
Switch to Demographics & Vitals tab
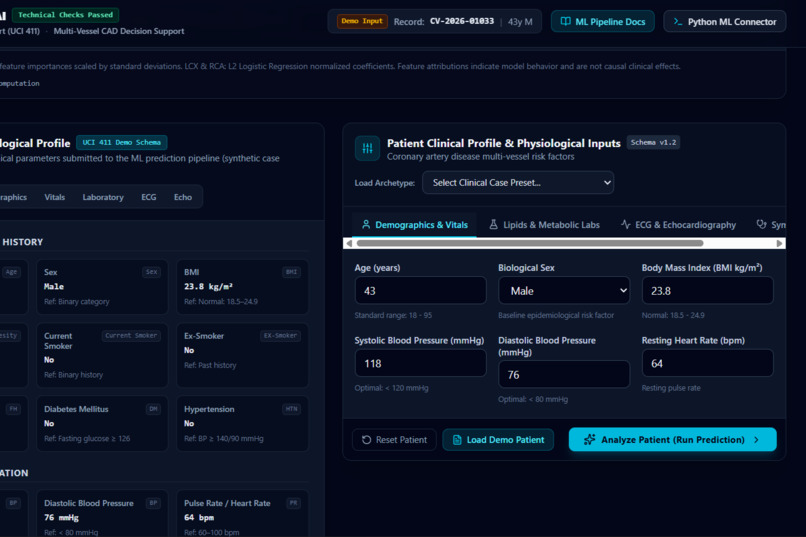(x=415, y=225)
